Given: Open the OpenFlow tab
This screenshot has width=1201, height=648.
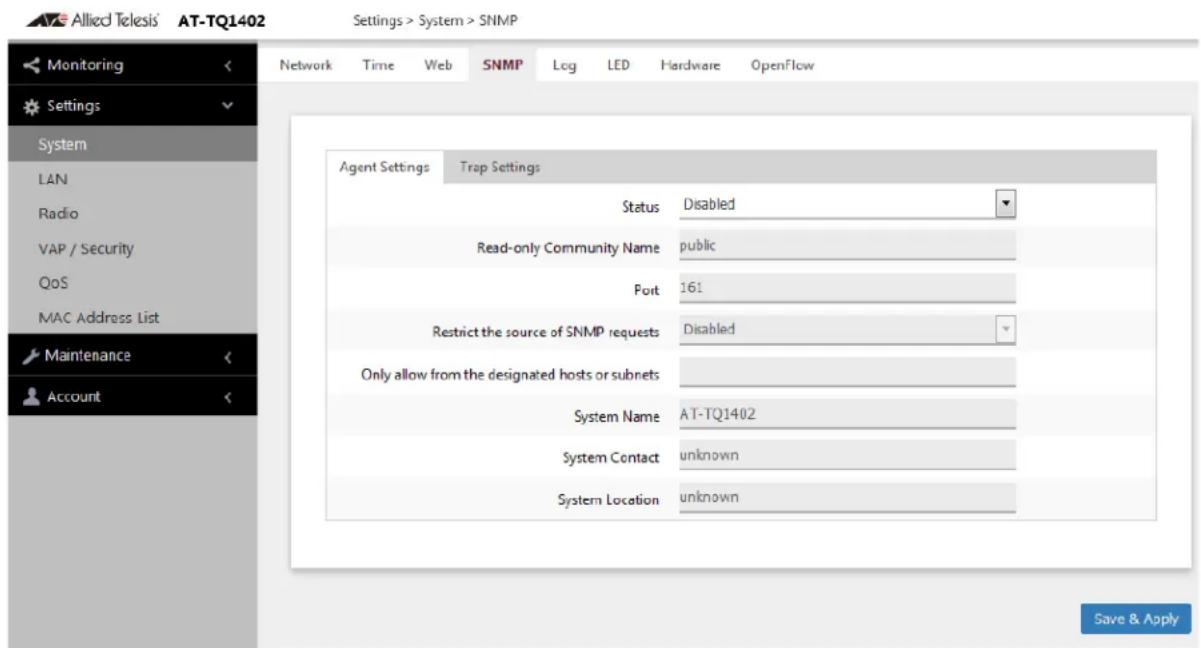Looking at the screenshot, I should click(783, 65).
